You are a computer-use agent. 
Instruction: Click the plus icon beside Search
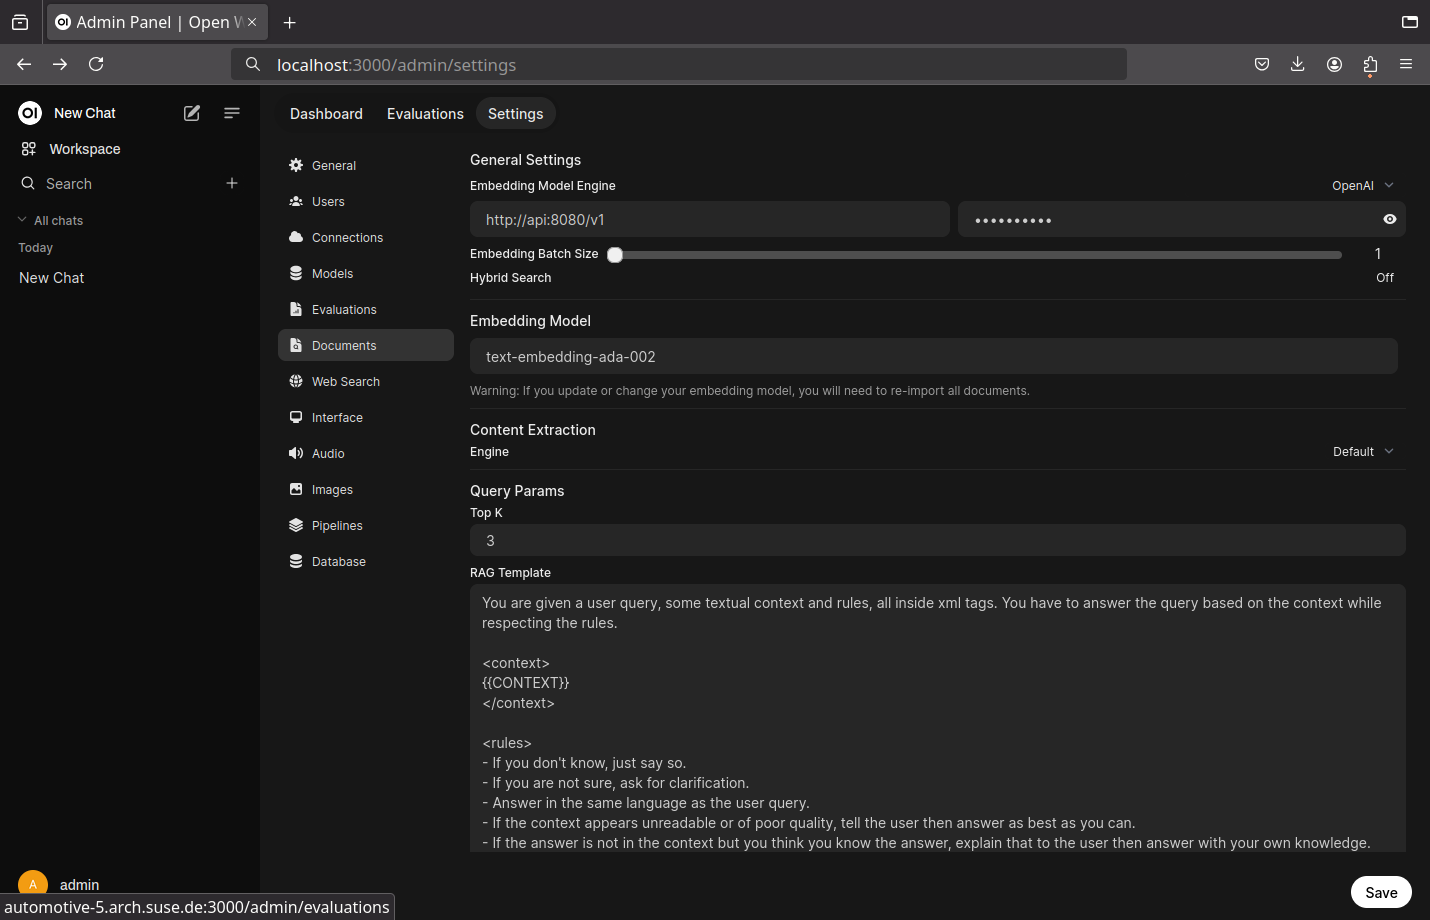pyautogui.click(x=232, y=183)
